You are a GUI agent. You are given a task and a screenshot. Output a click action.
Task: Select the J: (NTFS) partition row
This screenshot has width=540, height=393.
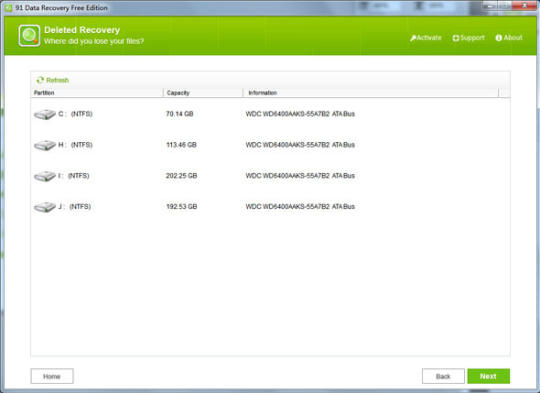(x=270, y=207)
